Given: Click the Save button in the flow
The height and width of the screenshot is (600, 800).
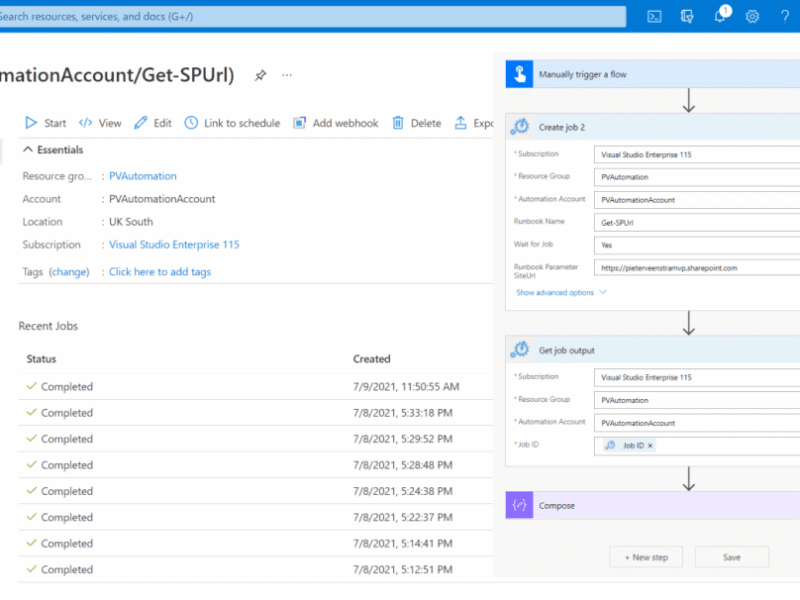Looking at the screenshot, I should click(732, 557).
